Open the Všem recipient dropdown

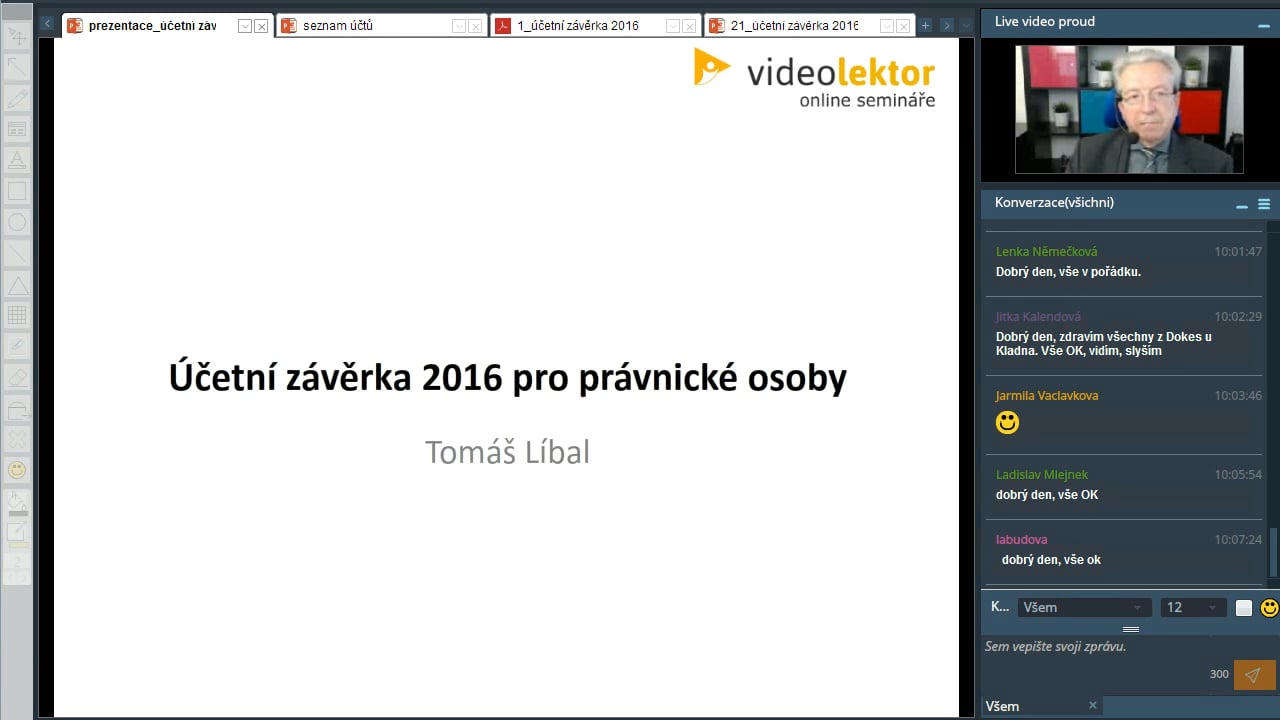[1085, 607]
